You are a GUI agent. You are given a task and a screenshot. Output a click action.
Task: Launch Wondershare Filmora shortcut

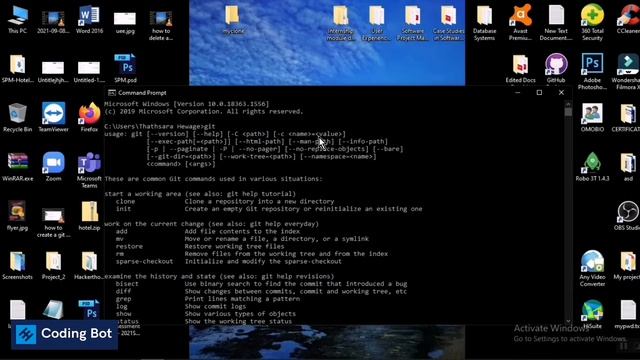(627, 72)
